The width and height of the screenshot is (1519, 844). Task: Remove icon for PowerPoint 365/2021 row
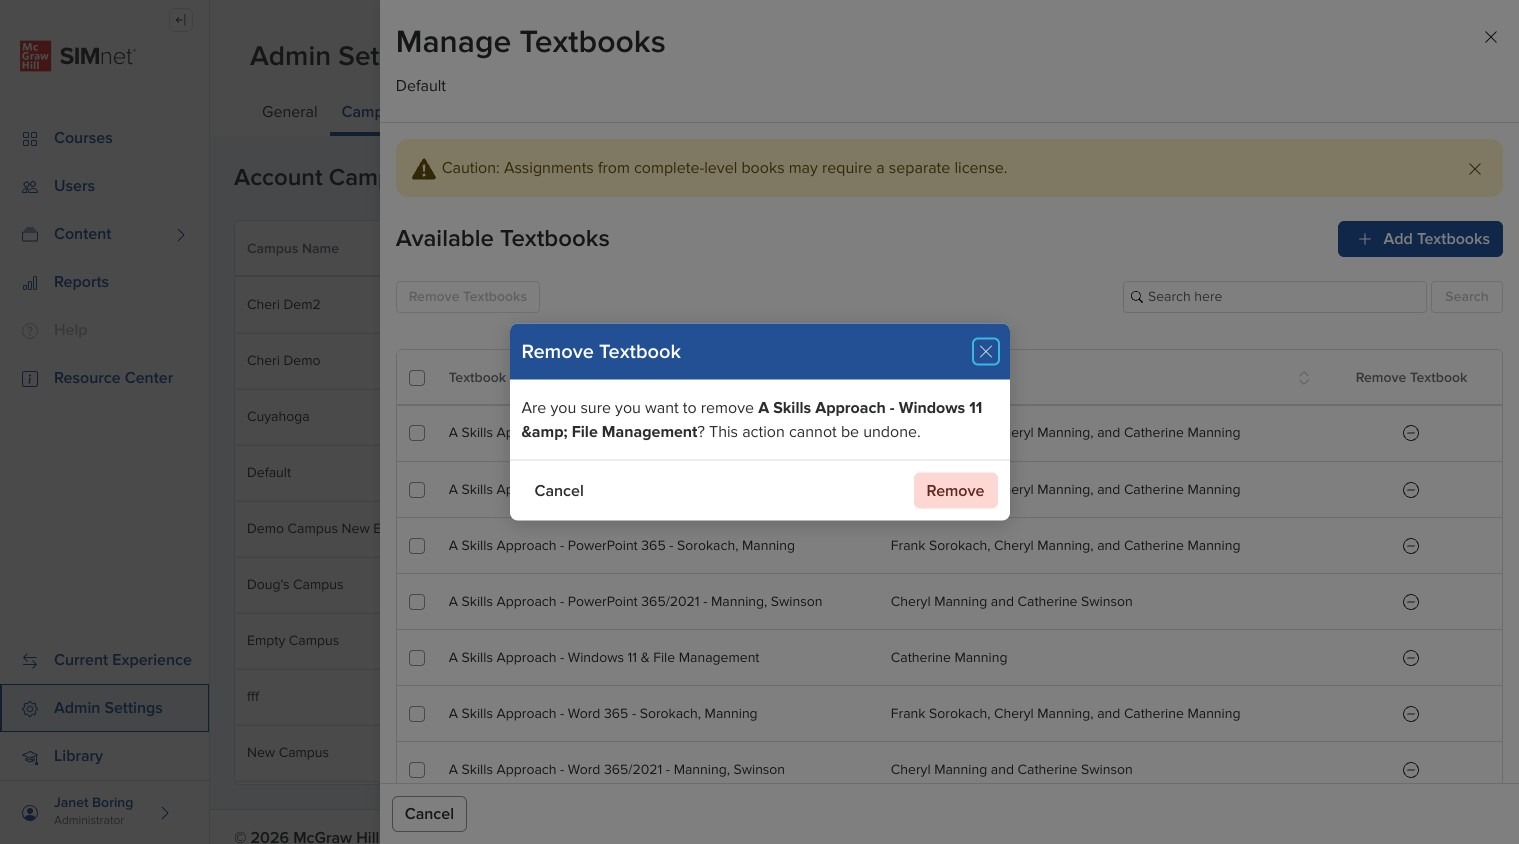point(1411,602)
